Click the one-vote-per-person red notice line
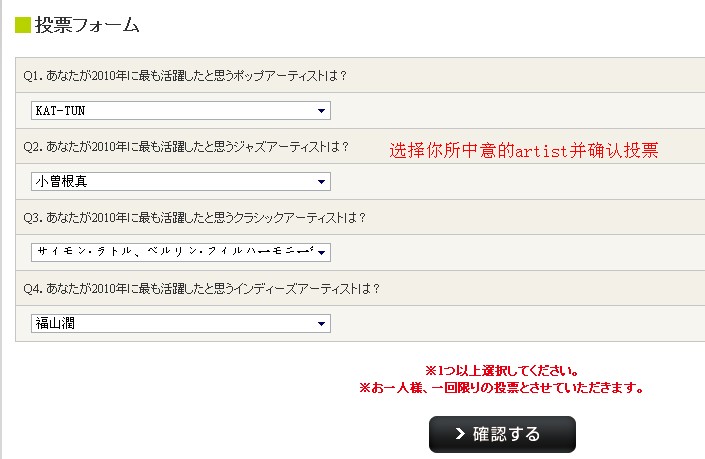Viewport: 705px width, 459px height. 502,388
